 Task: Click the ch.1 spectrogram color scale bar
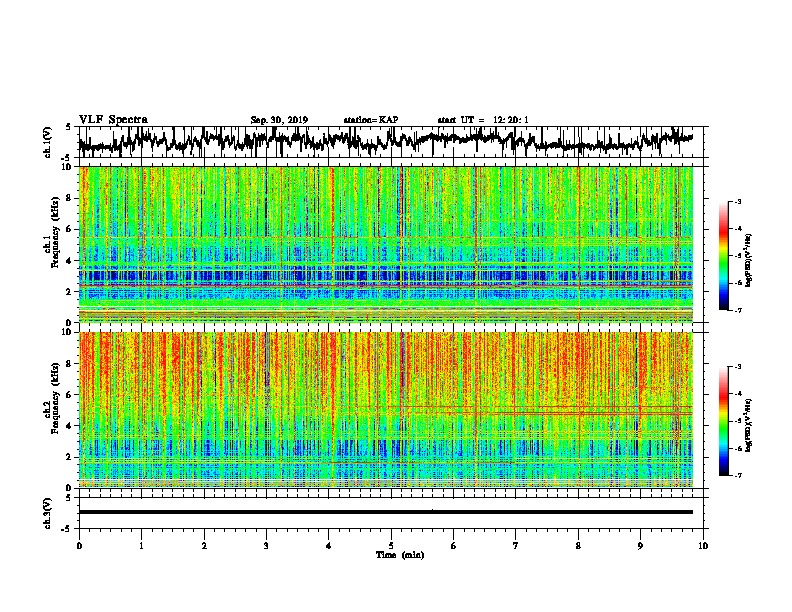click(x=723, y=256)
